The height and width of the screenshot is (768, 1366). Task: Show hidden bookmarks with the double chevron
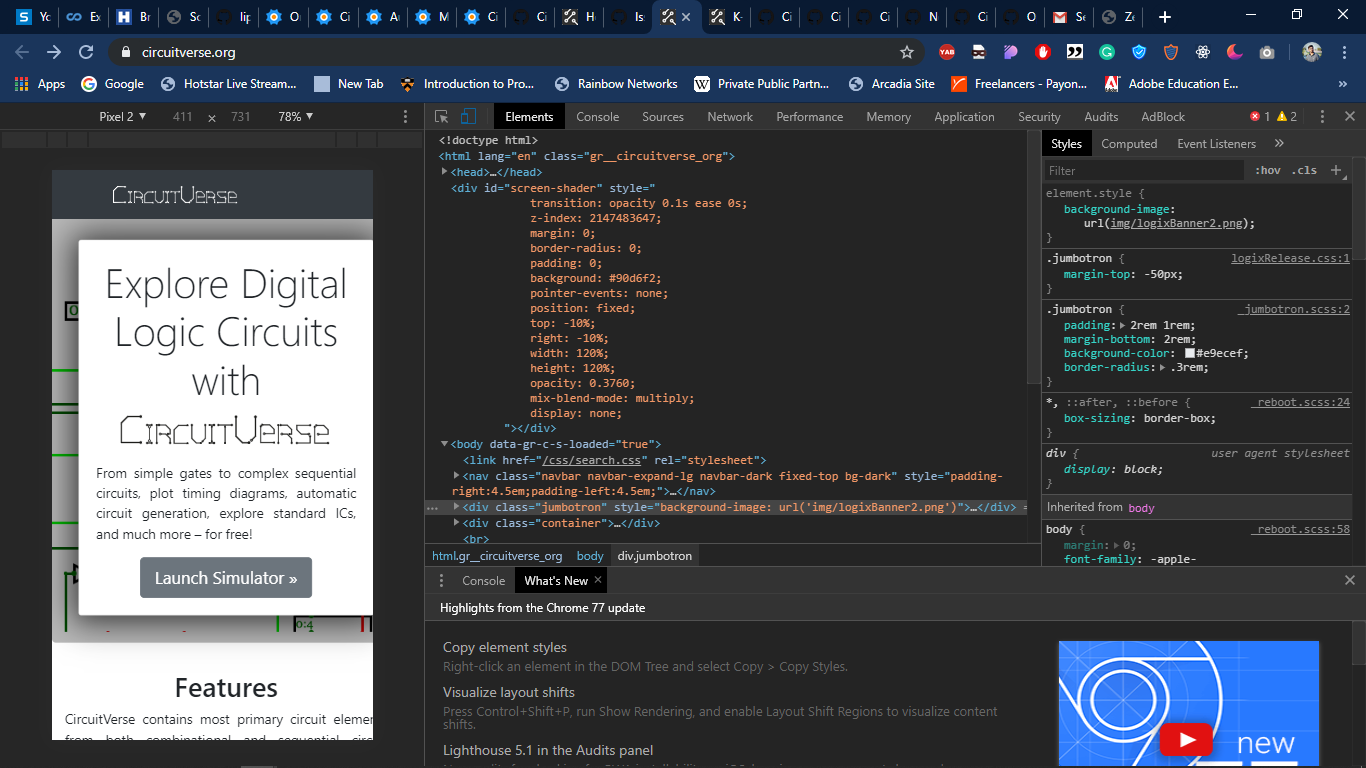(1343, 84)
